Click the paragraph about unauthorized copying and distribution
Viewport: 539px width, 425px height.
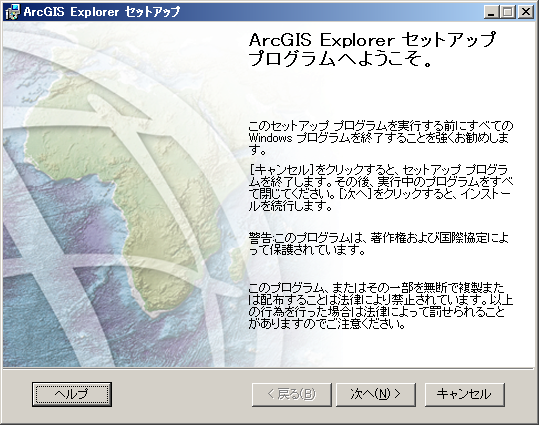381,306
